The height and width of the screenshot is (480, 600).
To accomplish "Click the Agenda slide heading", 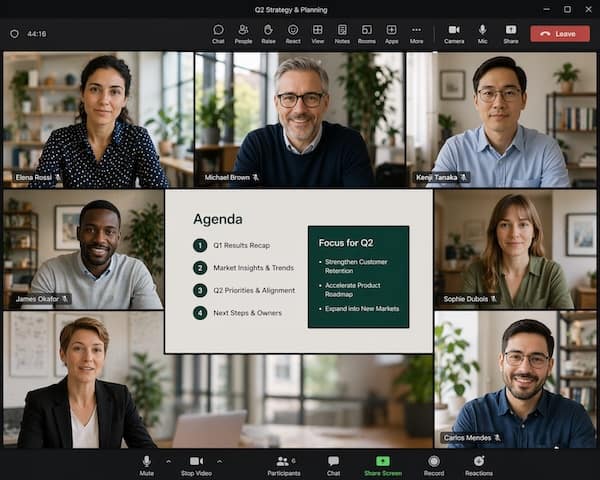I will (218, 219).
